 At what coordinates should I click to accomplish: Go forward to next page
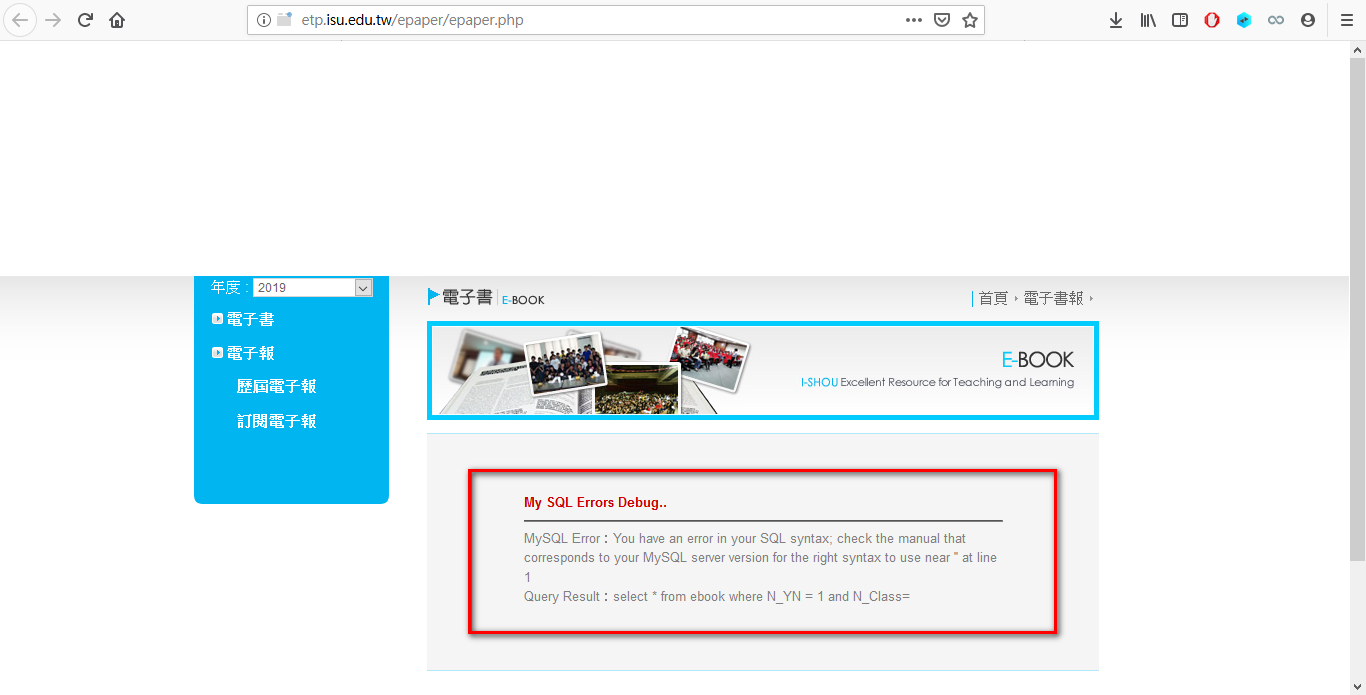[x=53, y=20]
